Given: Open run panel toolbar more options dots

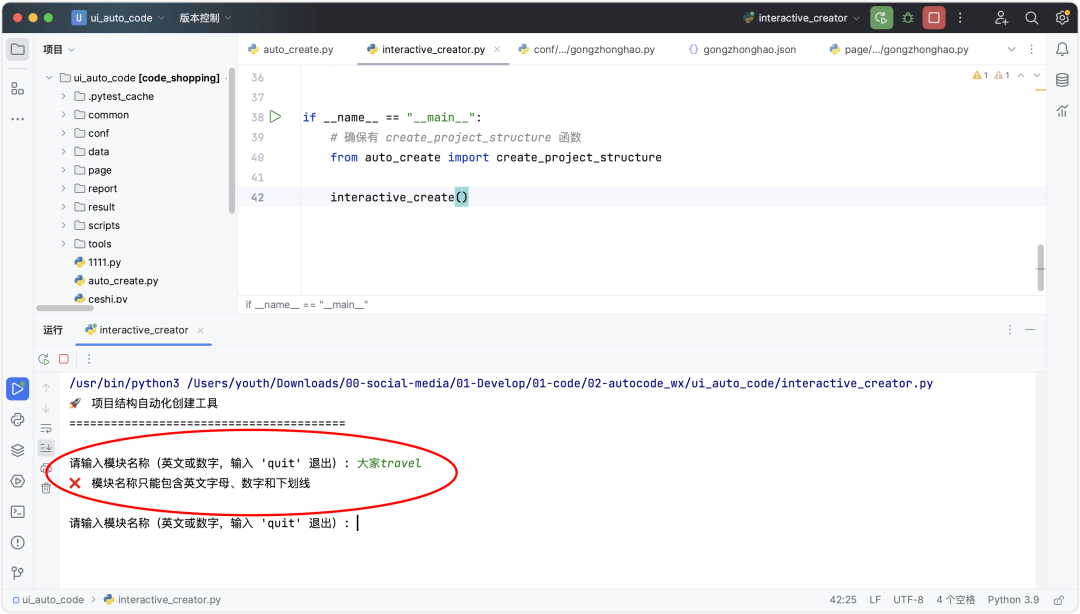Looking at the screenshot, I should click(x=89, y=359).
